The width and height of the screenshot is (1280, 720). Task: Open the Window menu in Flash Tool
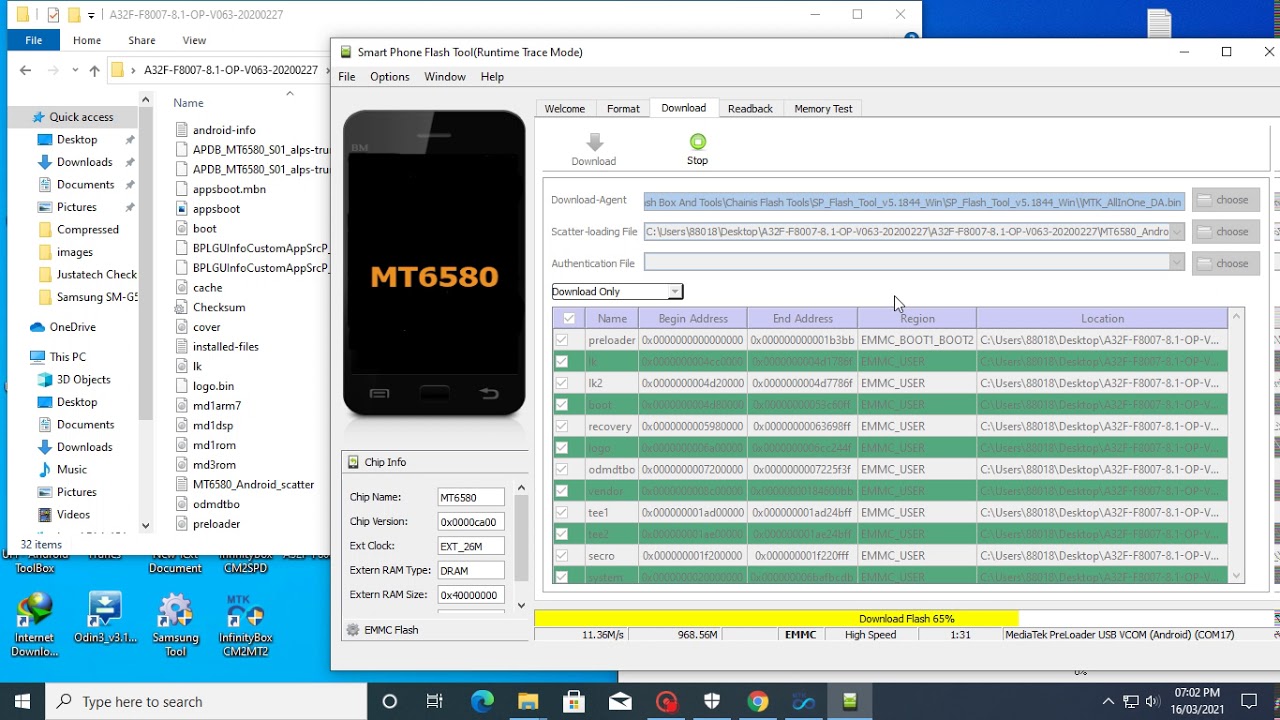coord(445,77)
